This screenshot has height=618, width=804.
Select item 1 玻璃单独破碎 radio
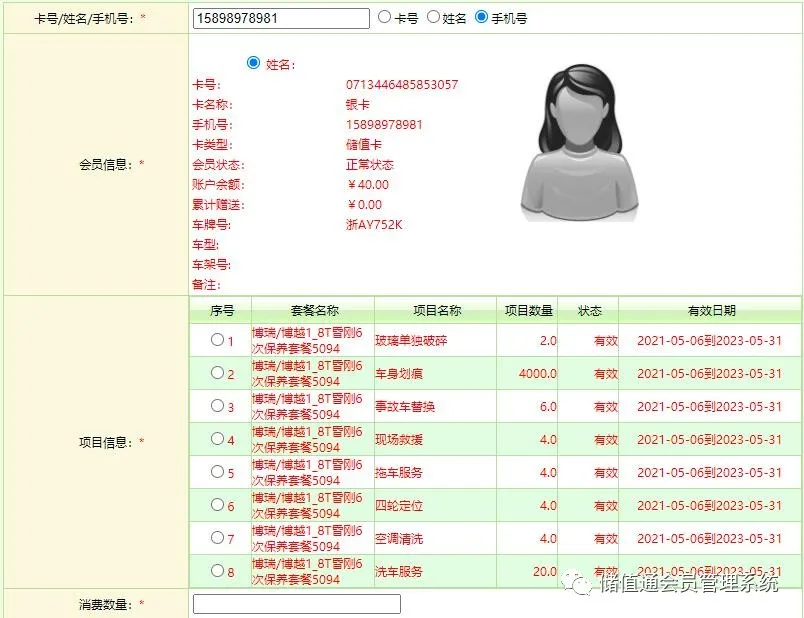217,340
